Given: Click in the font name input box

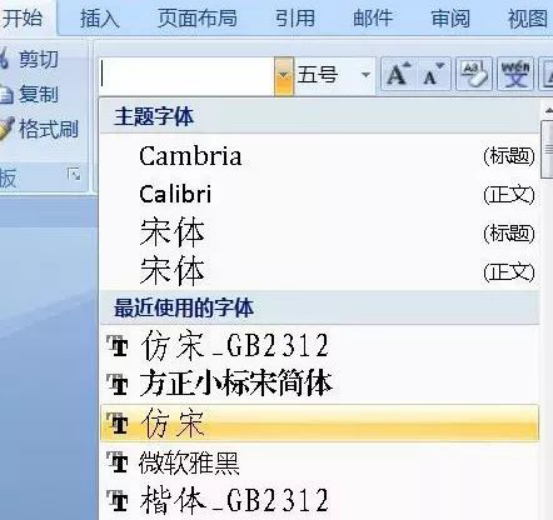Looking at the screenshot, I should 187,75.
